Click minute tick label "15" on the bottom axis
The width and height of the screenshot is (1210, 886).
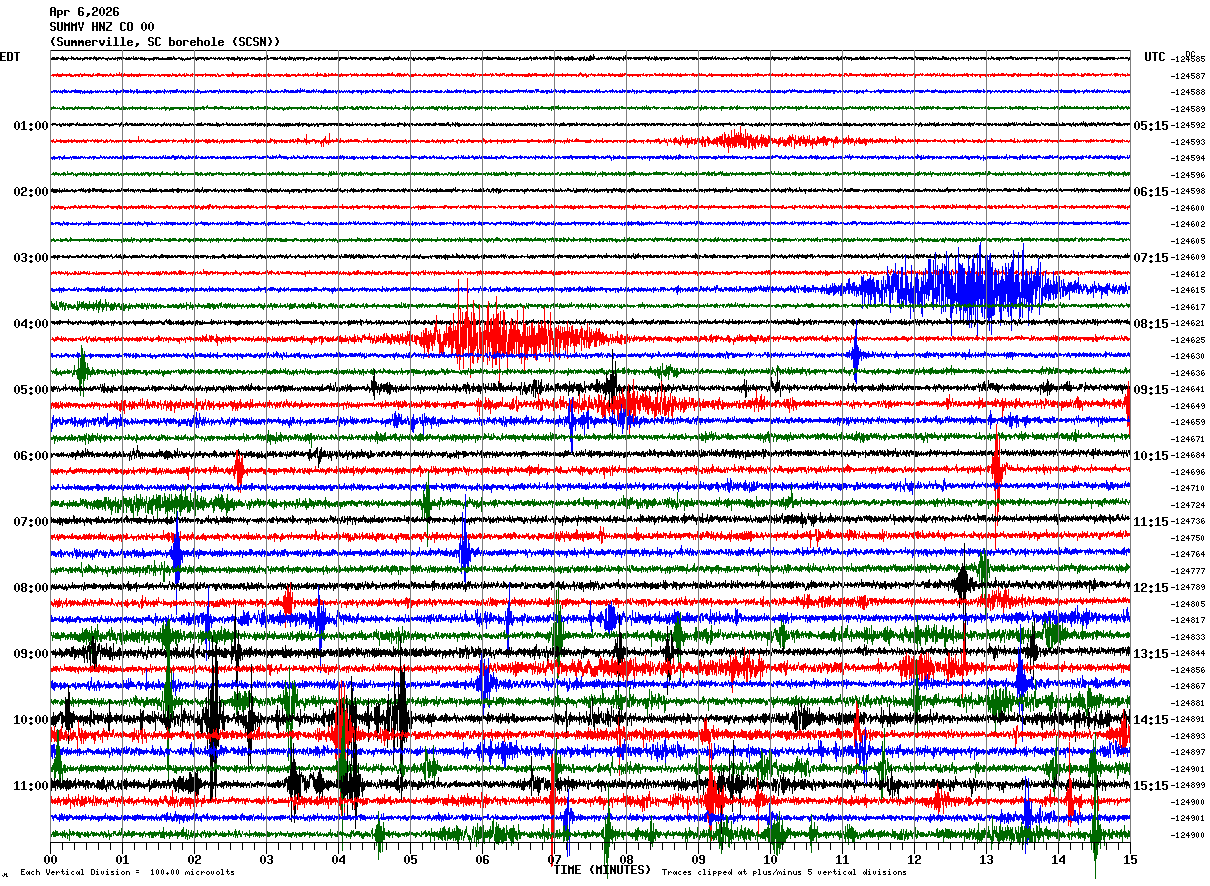tap(1130, 859)
